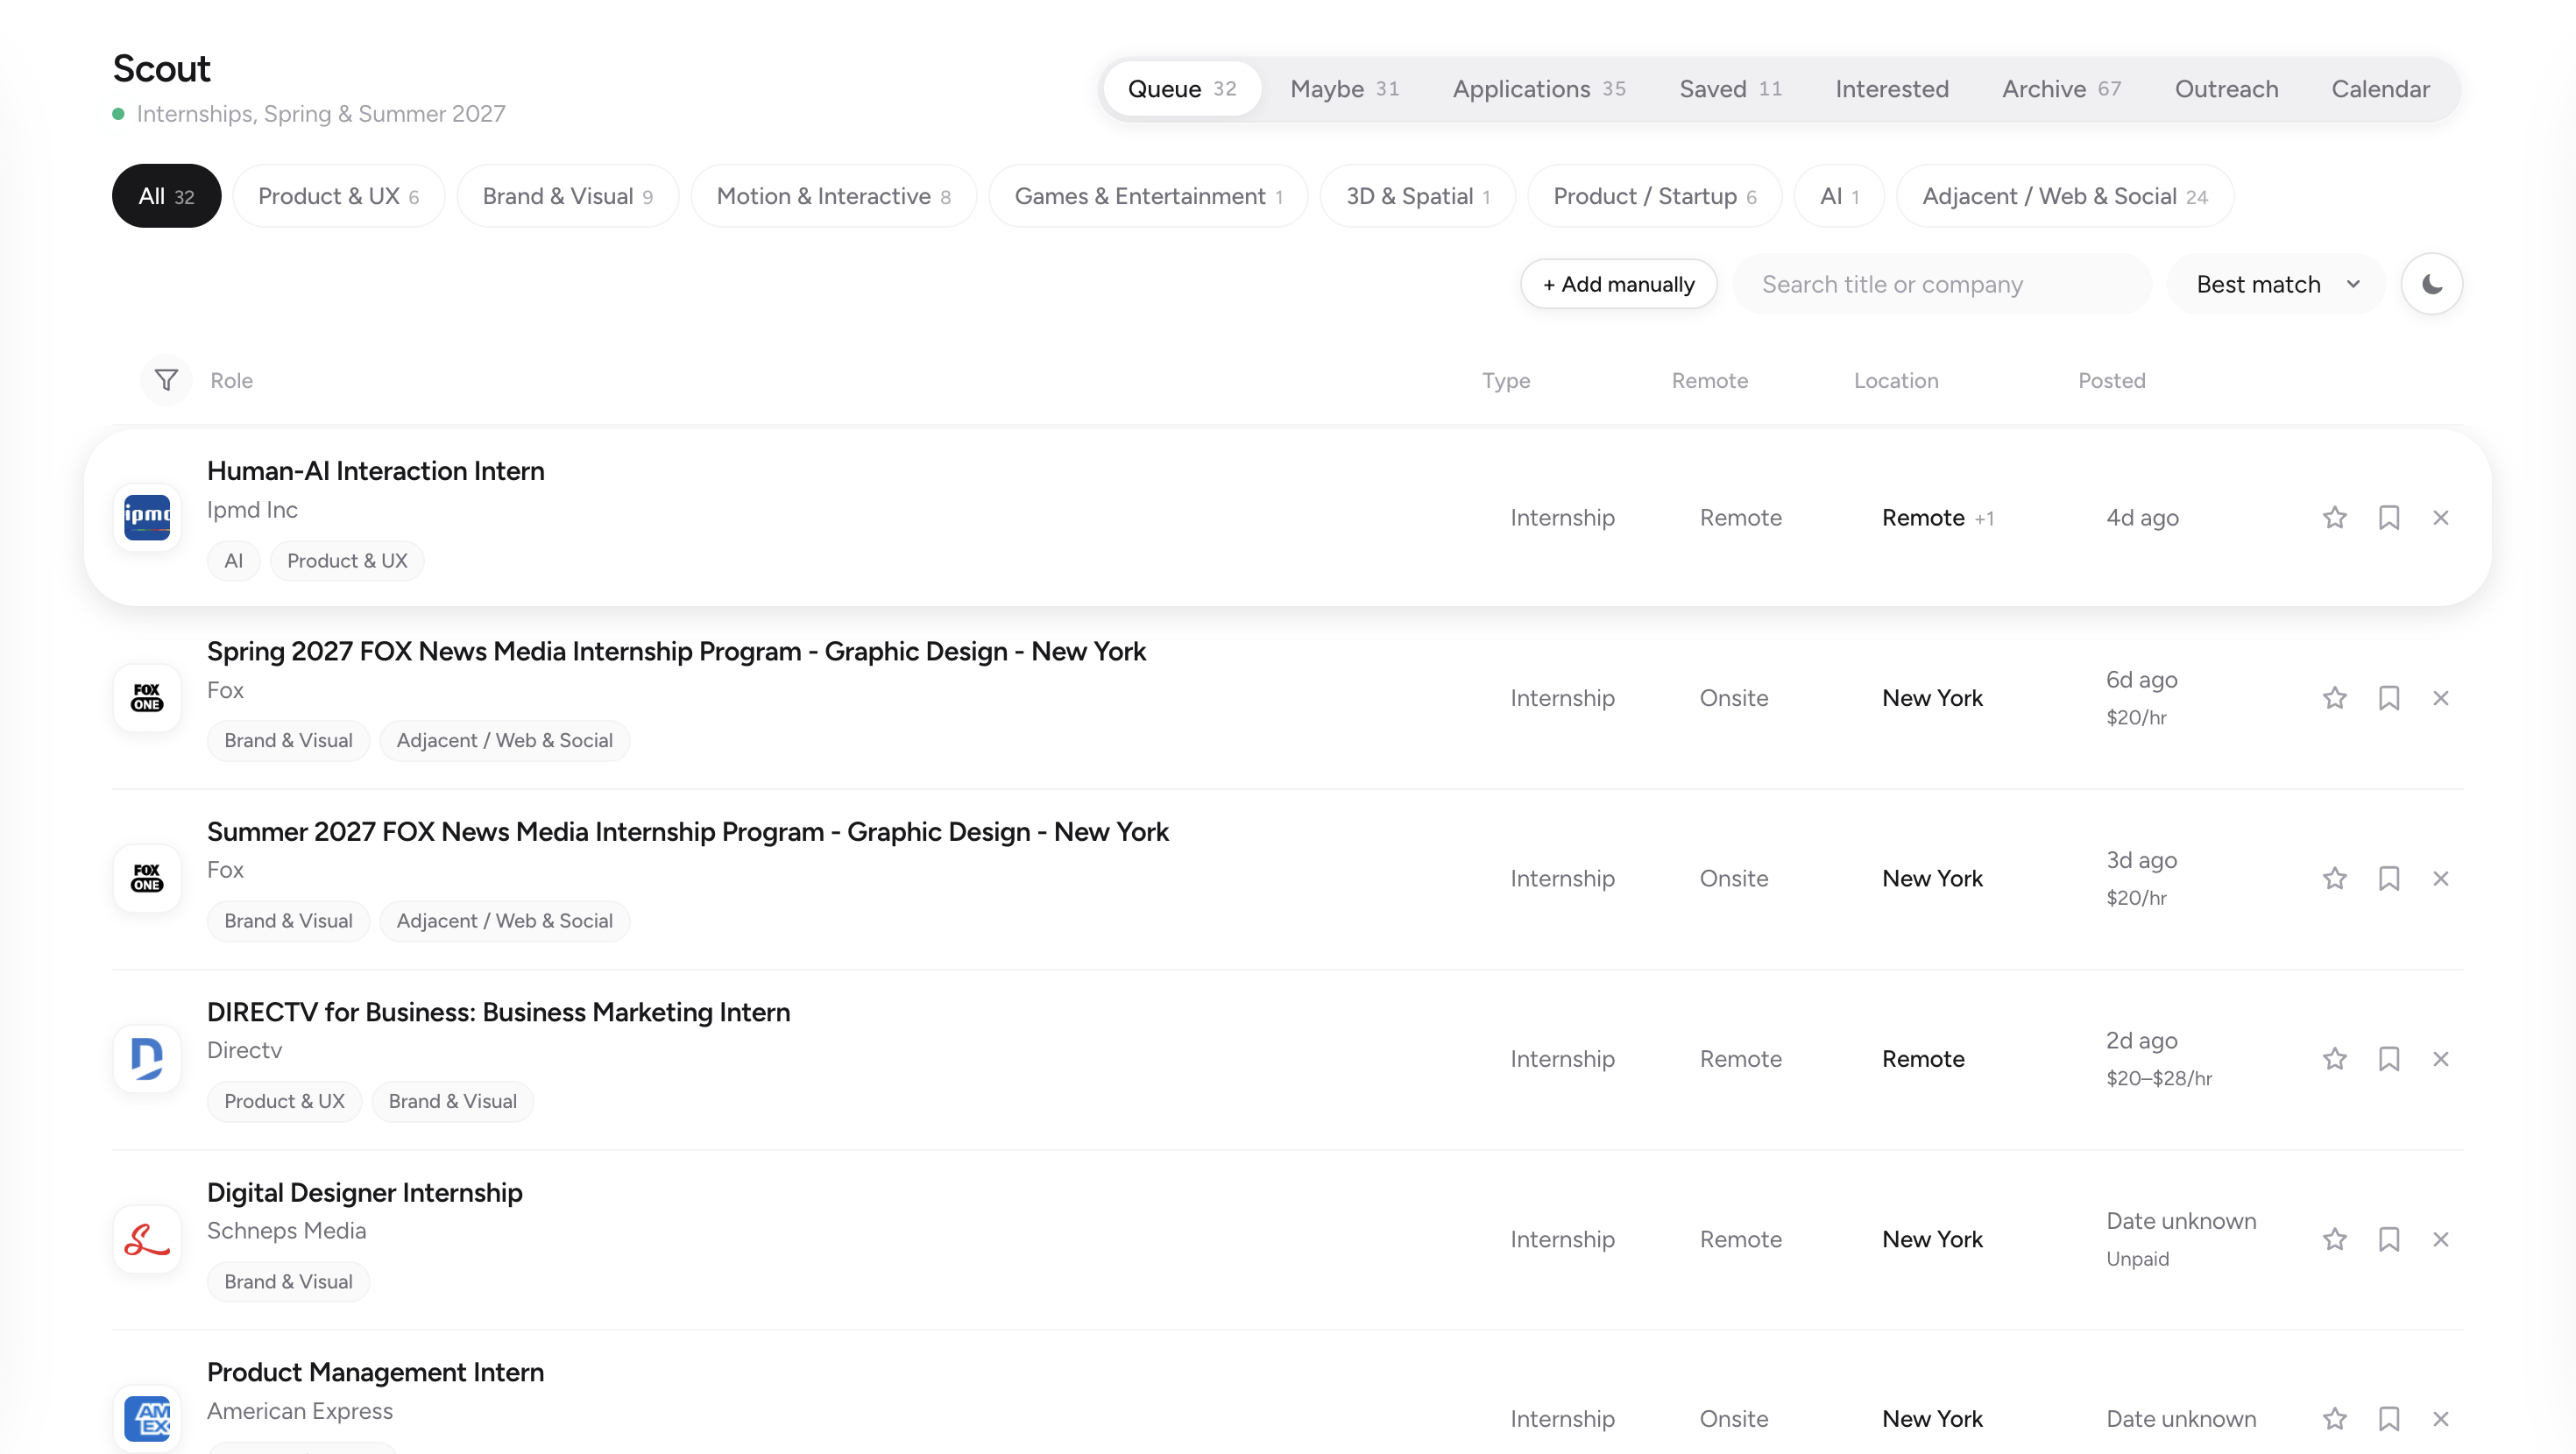Click the Posted column header

pos(2111,380)
